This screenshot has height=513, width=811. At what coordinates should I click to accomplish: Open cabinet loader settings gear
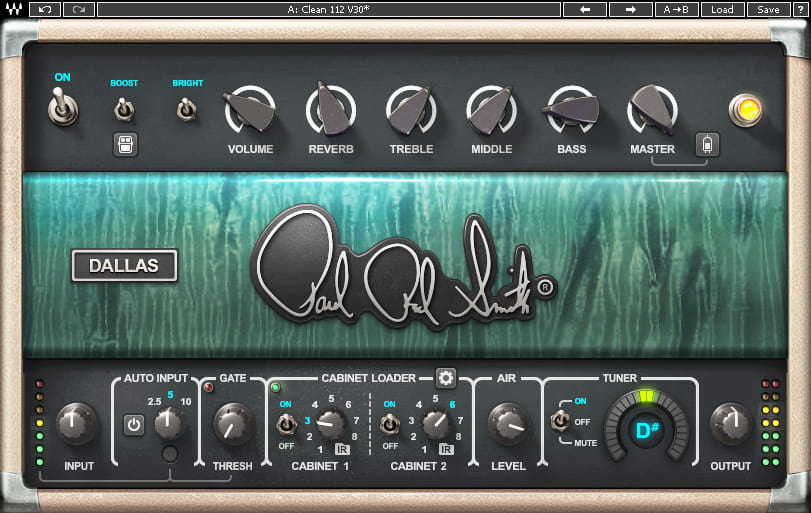click(x=446, y=378)
